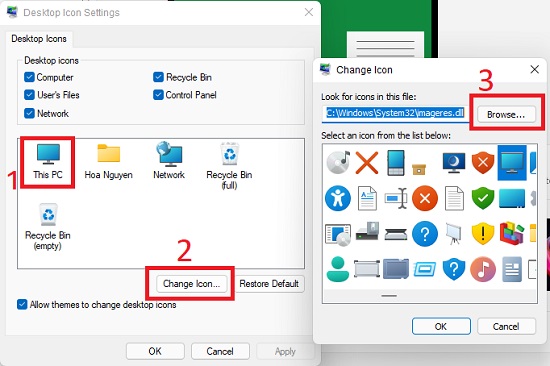Image resolution: width=550 pixels, height=366 pixels.
Task: Select the Recycle Bin (full) icon
Action: tap(229, 166)
